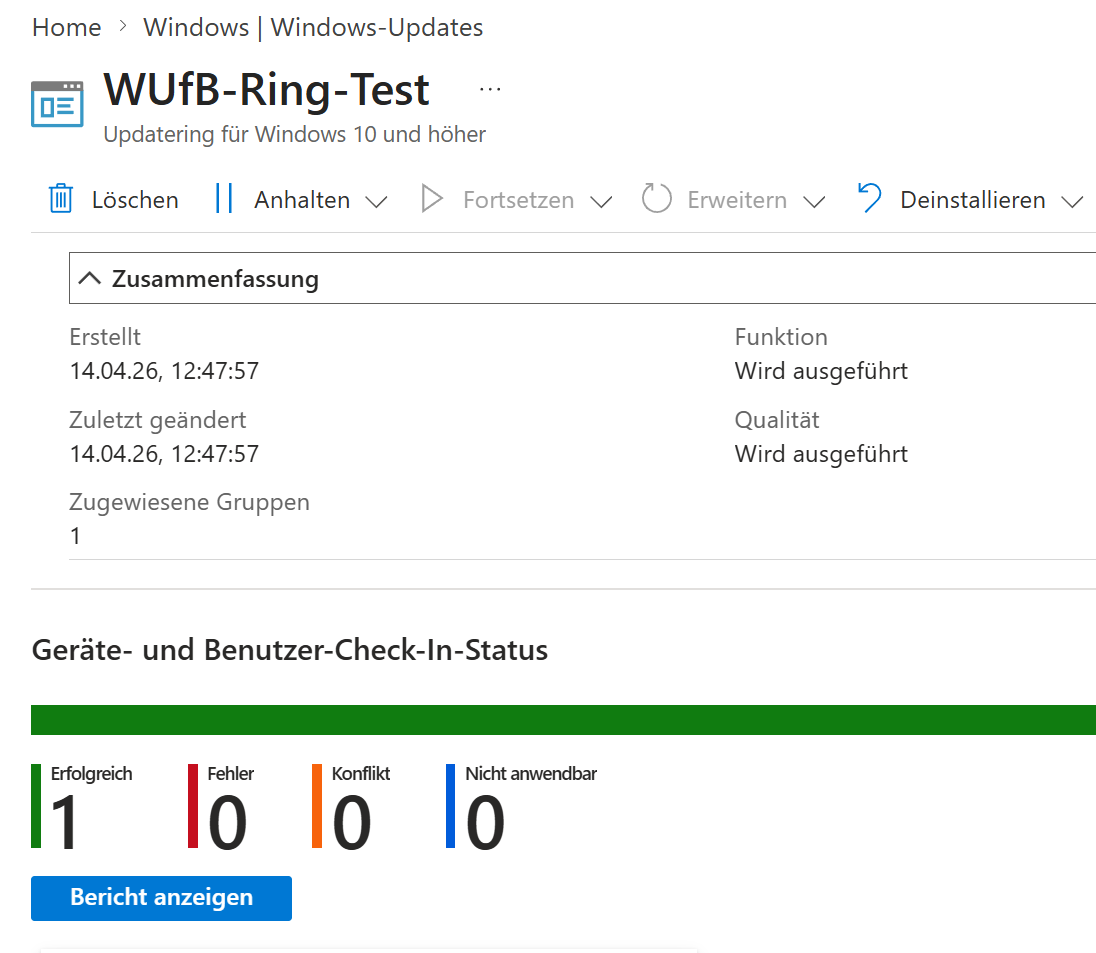1096x953 pixels.
Task: Expand the Erweitern dropdown arrow
Action: tap(814, 201)
